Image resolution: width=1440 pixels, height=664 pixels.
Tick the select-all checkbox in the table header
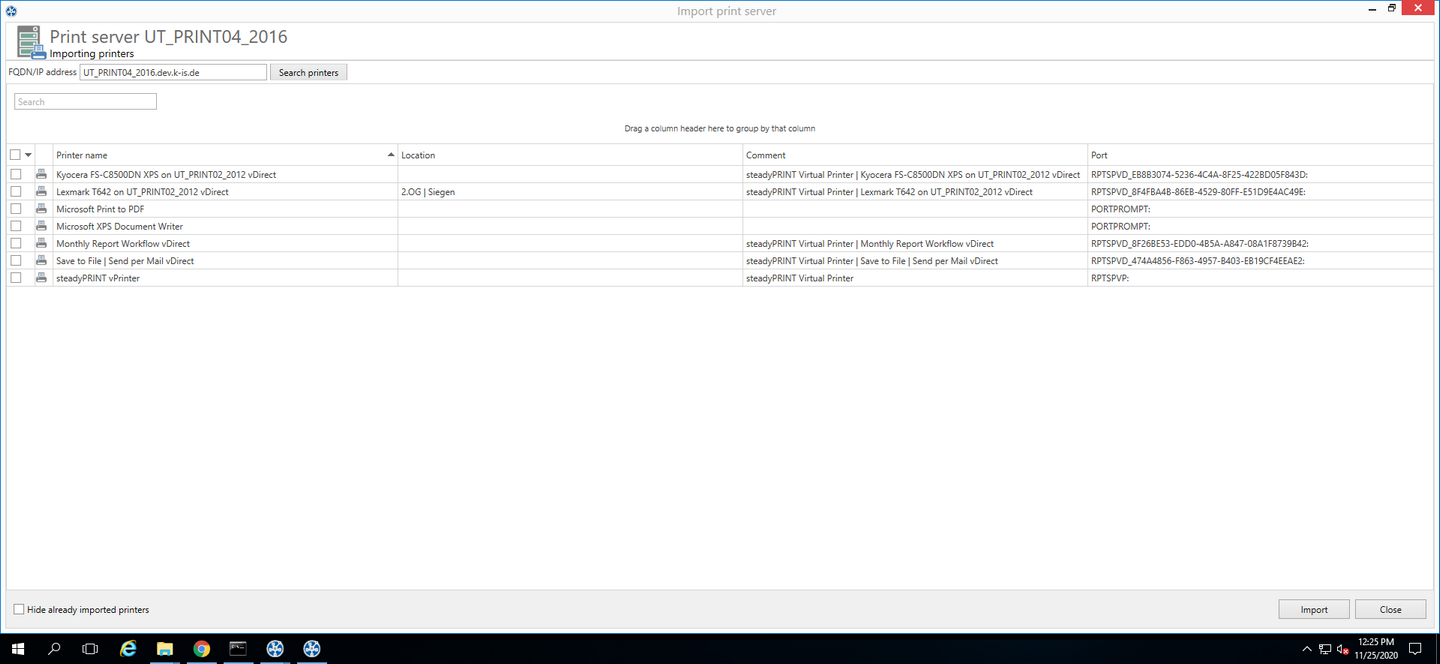point(15,155)
